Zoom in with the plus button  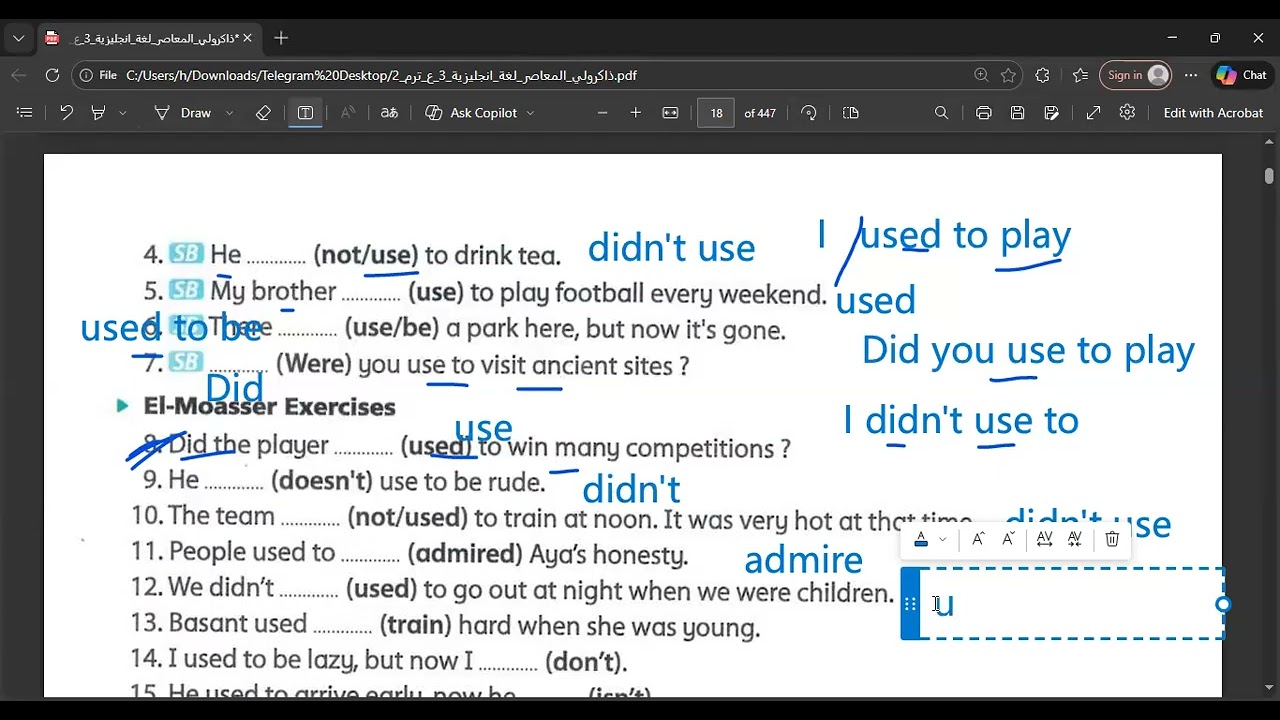636,113
